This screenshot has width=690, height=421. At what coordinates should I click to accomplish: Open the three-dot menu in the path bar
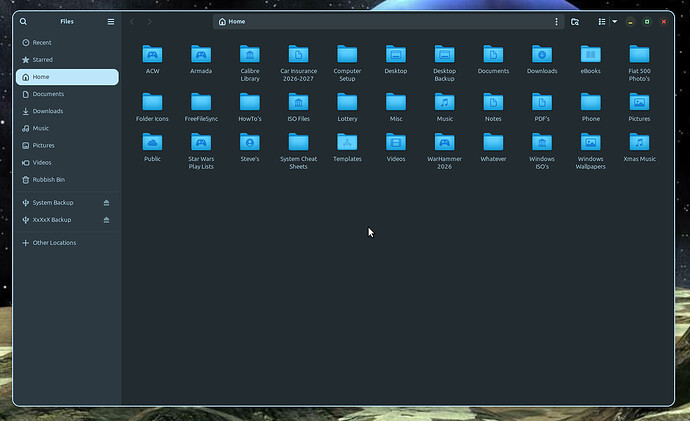557,21
